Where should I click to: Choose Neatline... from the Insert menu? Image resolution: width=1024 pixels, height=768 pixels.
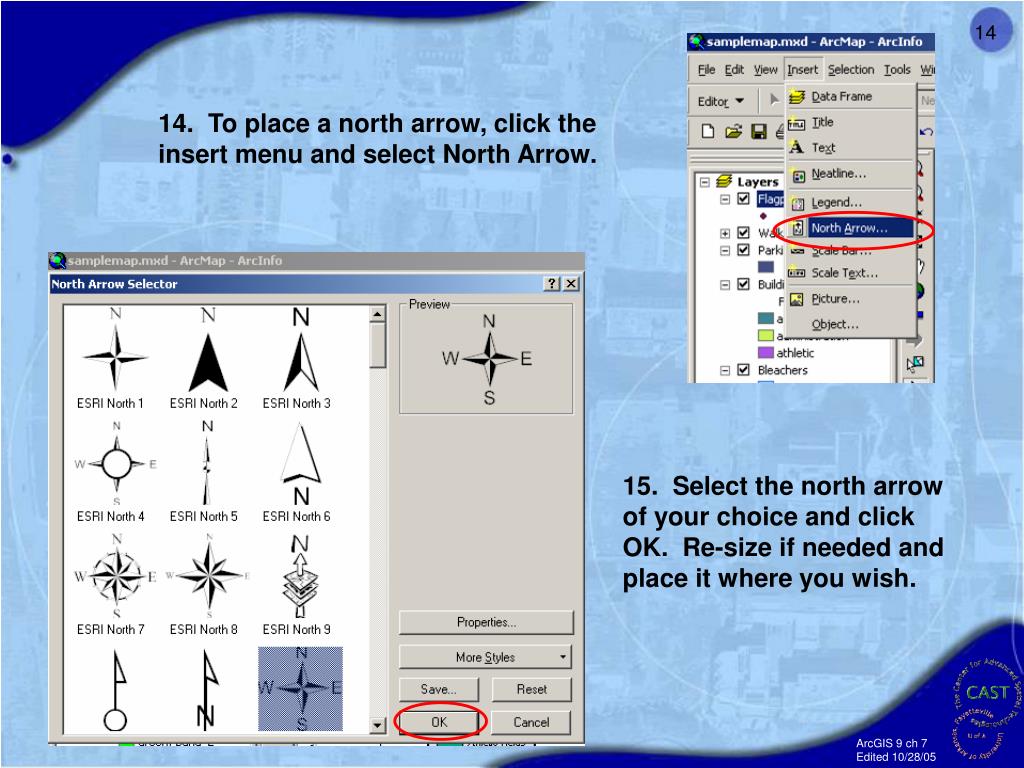pyautogui.click(x=850, y=174)
